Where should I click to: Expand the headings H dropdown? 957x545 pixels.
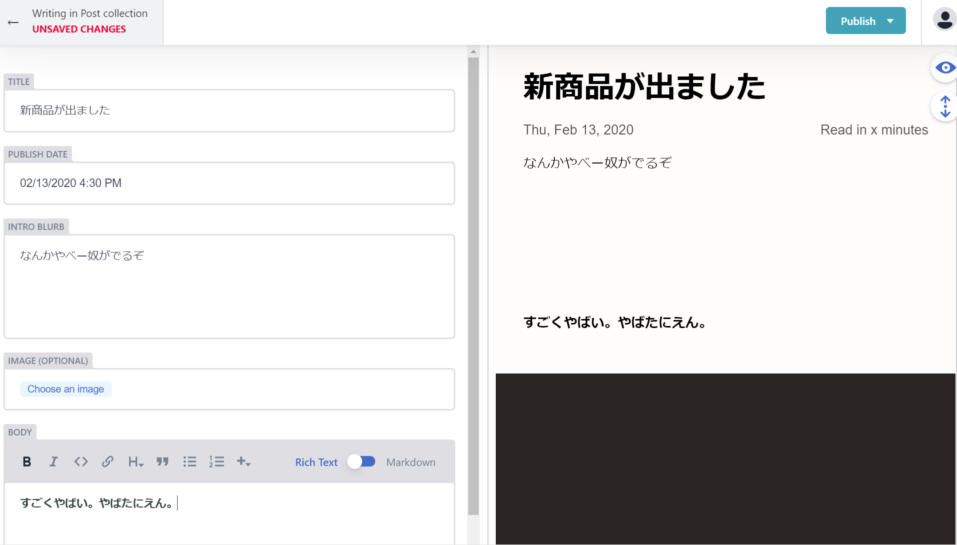click(x=135, y=462)
